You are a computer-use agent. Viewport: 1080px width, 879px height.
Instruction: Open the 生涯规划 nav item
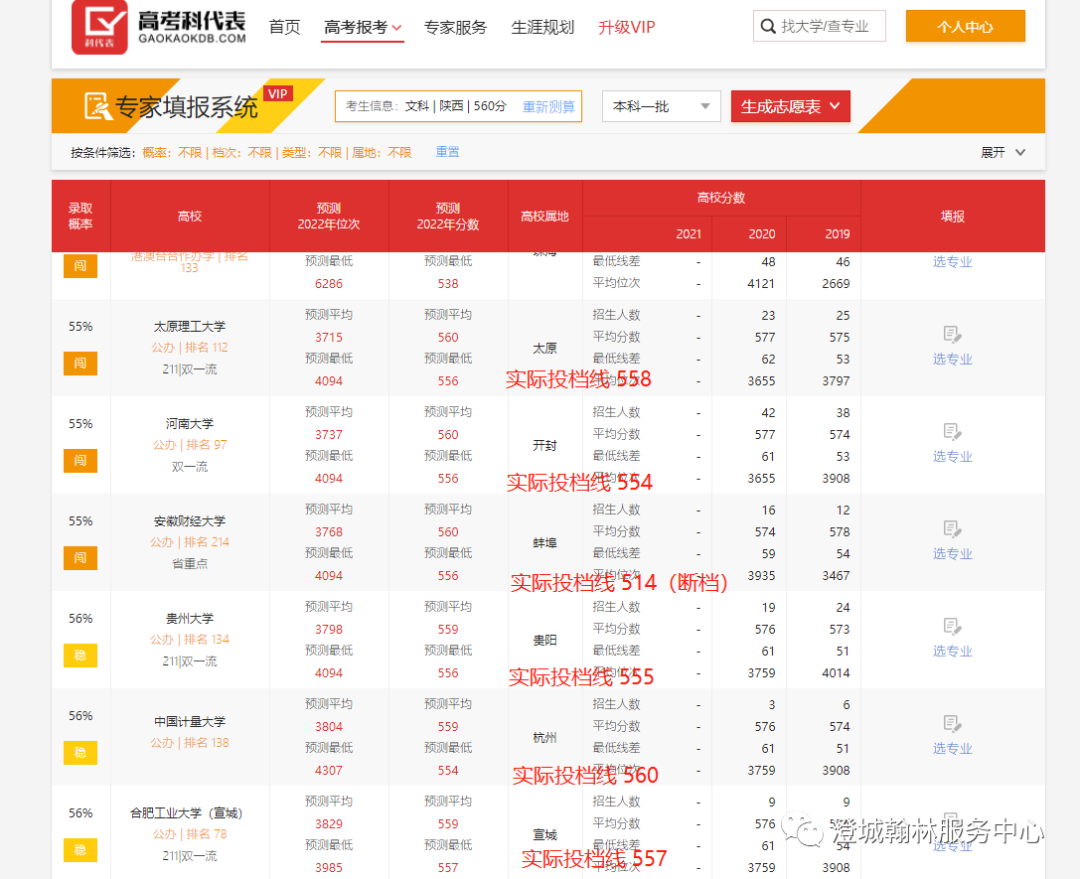543,28
